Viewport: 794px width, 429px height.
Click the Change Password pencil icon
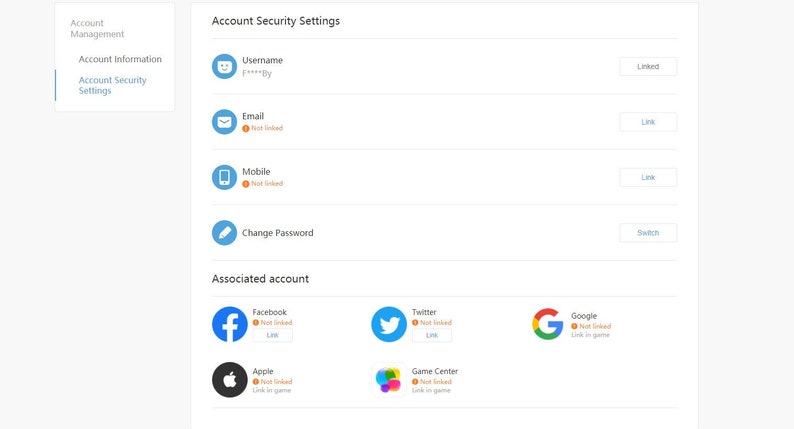pyautogui.click(x=224, y=232)
